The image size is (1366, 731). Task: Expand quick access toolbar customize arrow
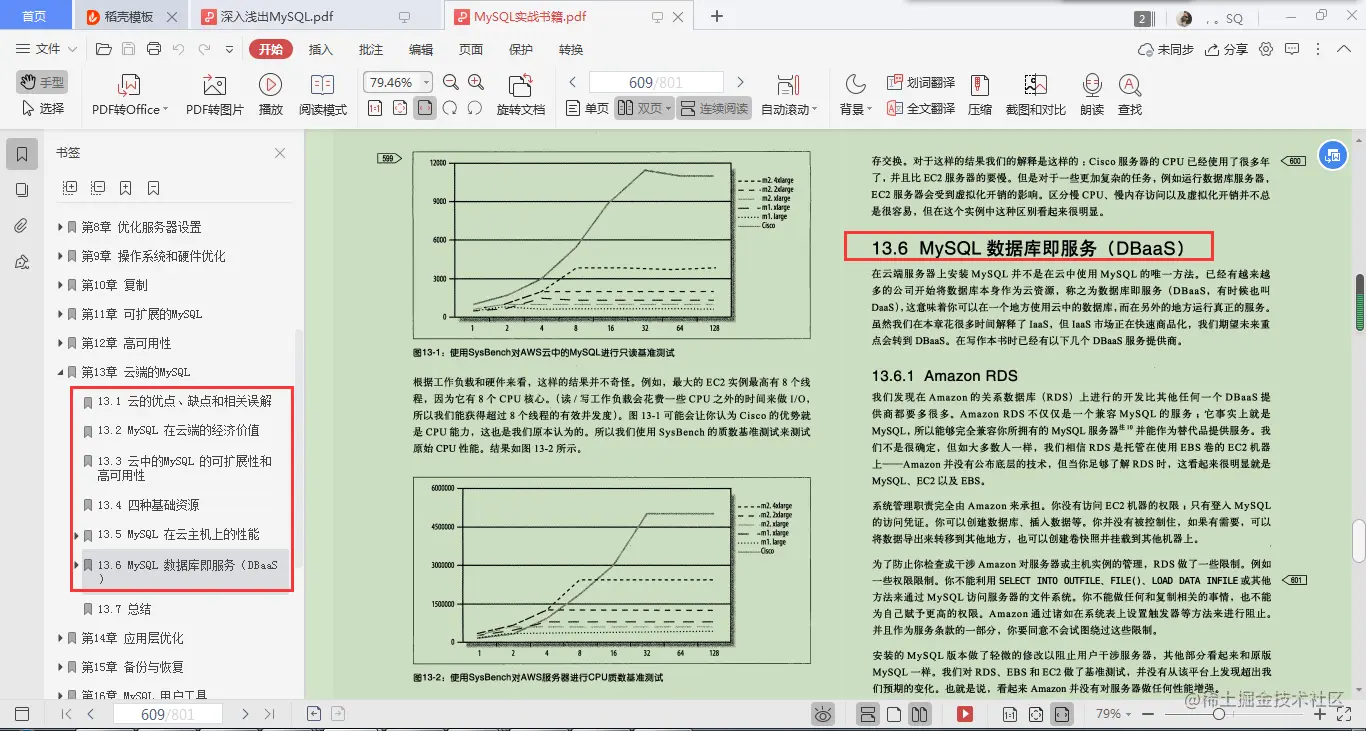point(228,49)
